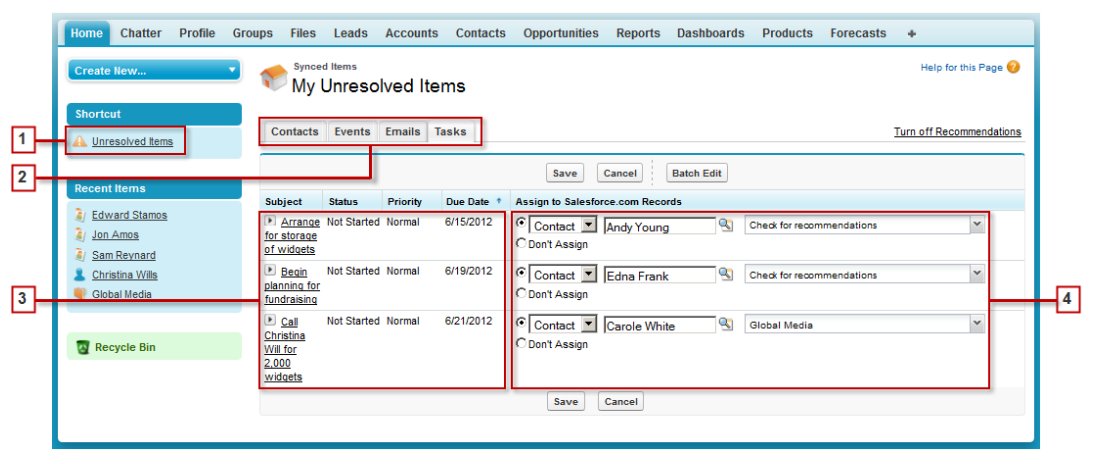Image resolution: width=1102 pixels, height=464 pixels.
Task: Click the help question mark icon
Action: coord(1013,67)
